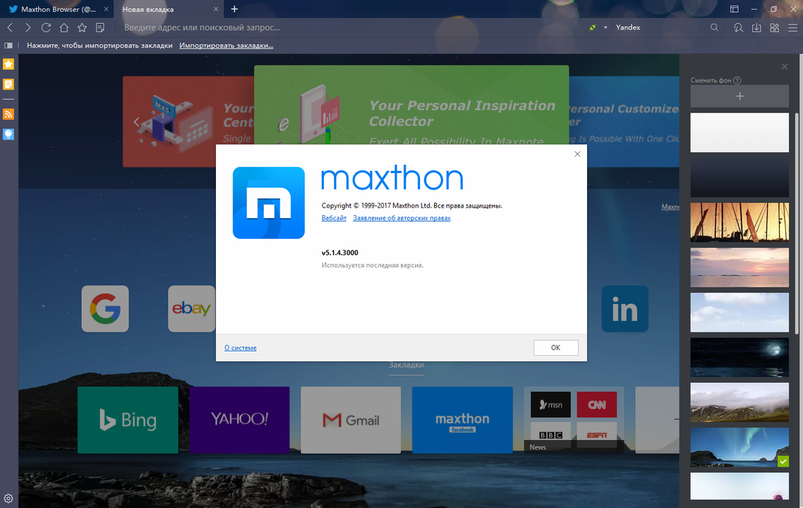Go forward with the forward arrow
This screenshot has height=508, width=803.
pos(28,28)
